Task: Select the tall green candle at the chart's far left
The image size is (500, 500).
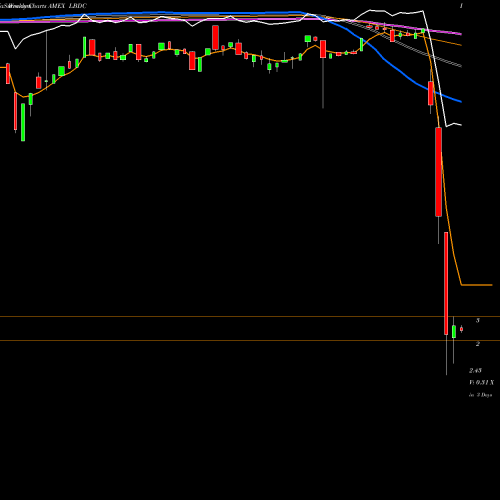Action: pyautogui.click(x=23, y=122)
